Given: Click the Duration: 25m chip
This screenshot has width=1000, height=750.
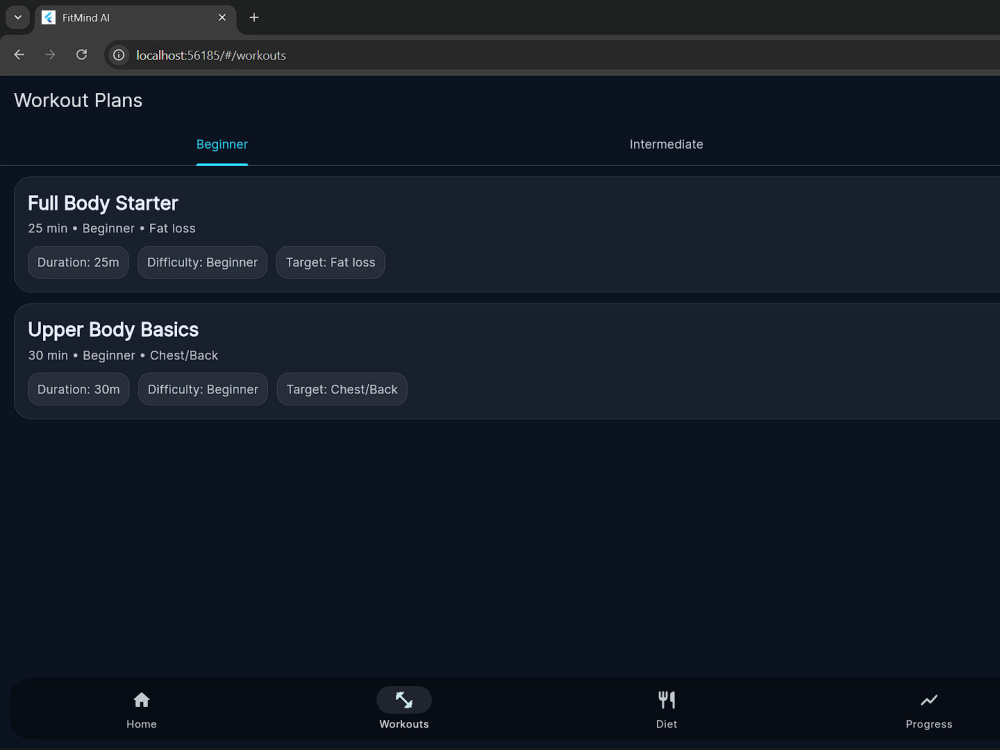Looking at the screenshot, I should [x=78, y=263].
